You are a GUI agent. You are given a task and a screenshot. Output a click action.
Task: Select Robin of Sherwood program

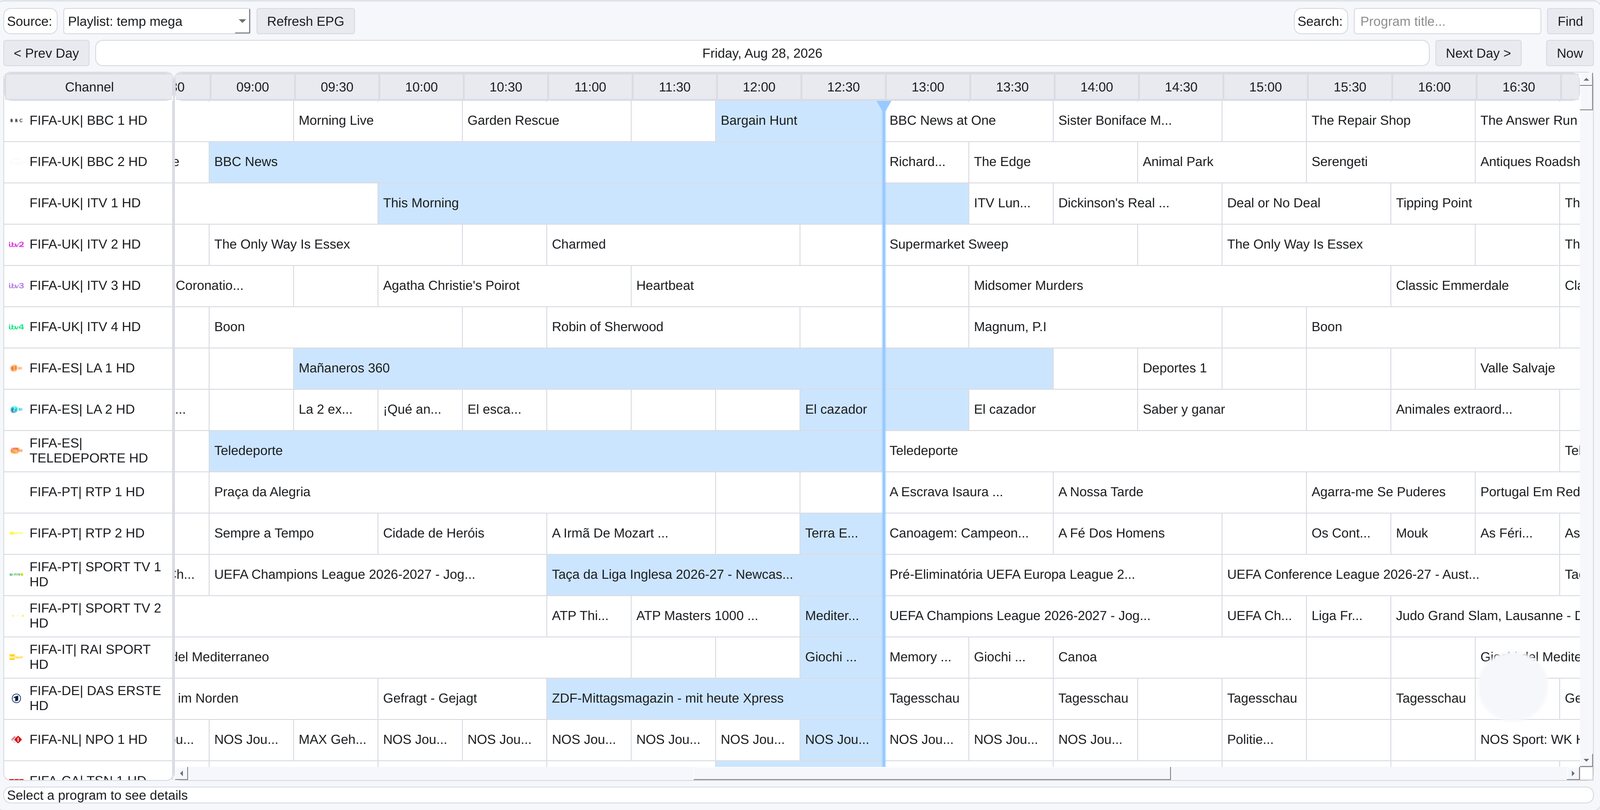click(673, 327)
